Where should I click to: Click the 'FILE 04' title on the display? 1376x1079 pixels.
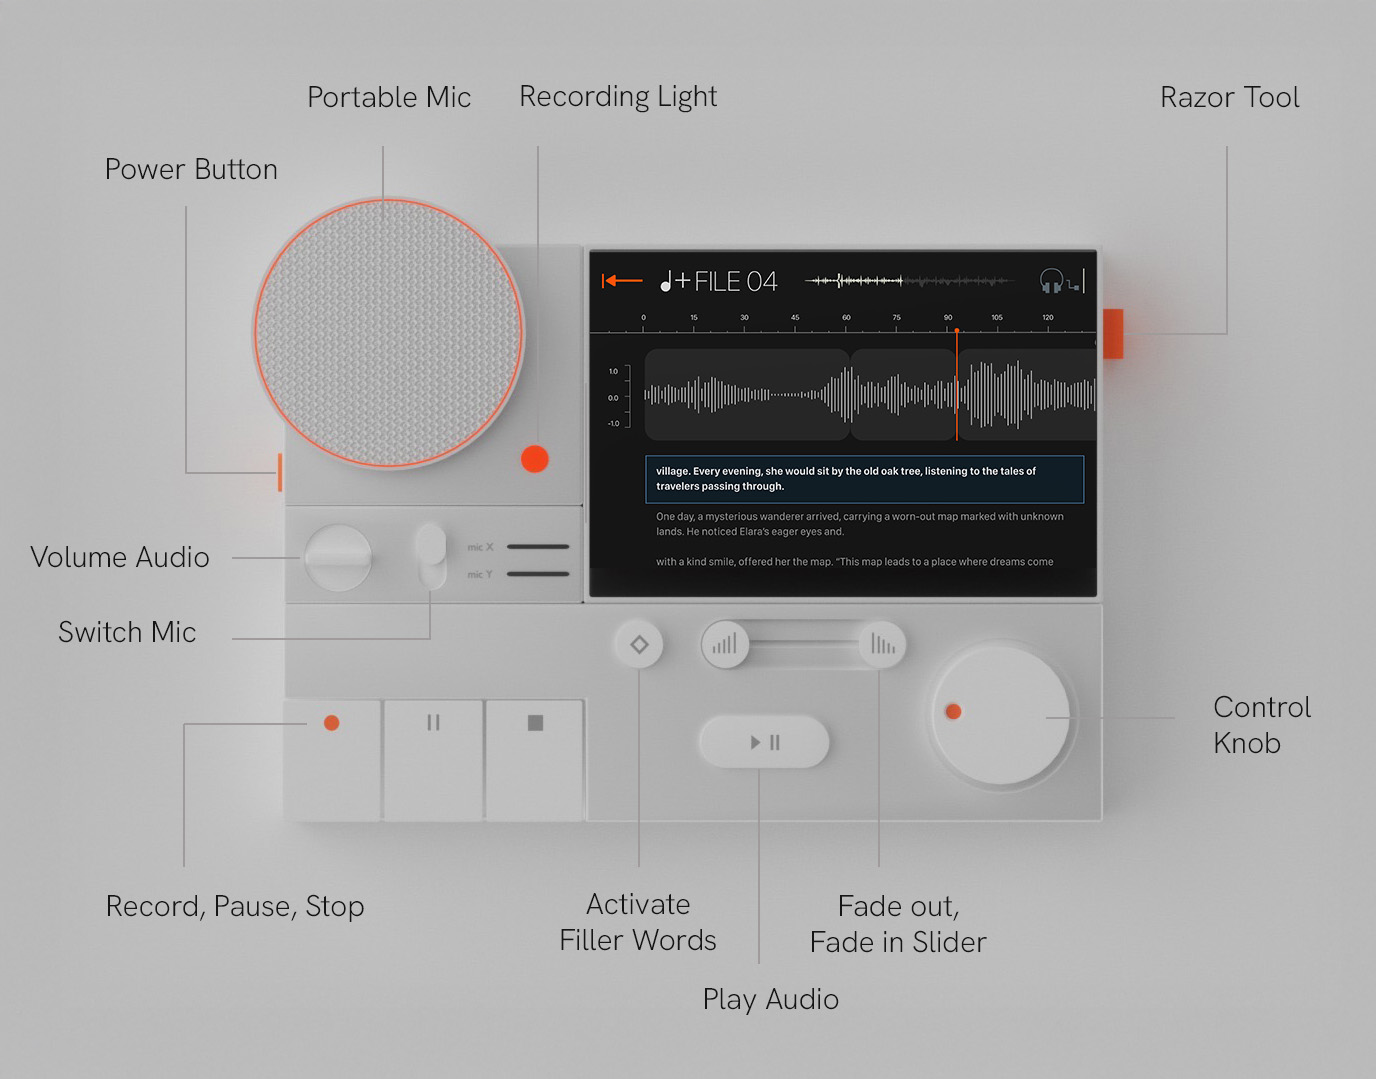point(736,282)
